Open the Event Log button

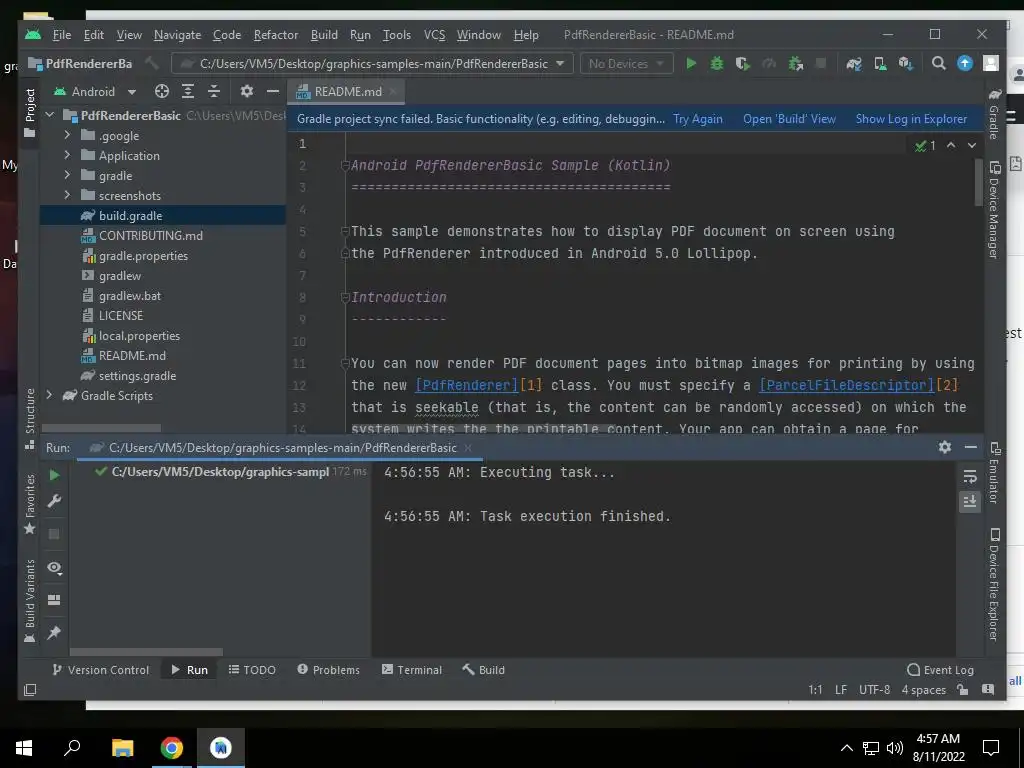(x=940, y=669)
